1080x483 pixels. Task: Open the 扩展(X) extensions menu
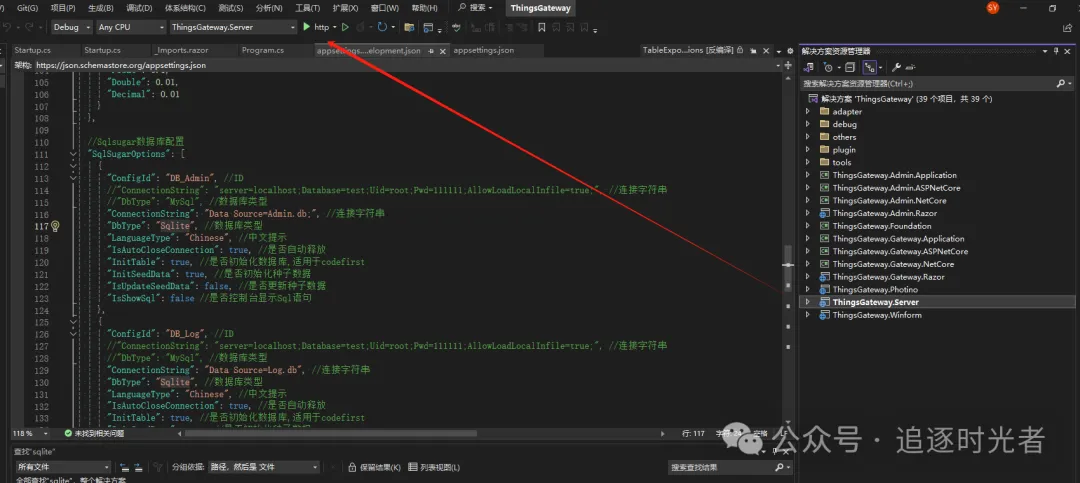tap(345, 8)
